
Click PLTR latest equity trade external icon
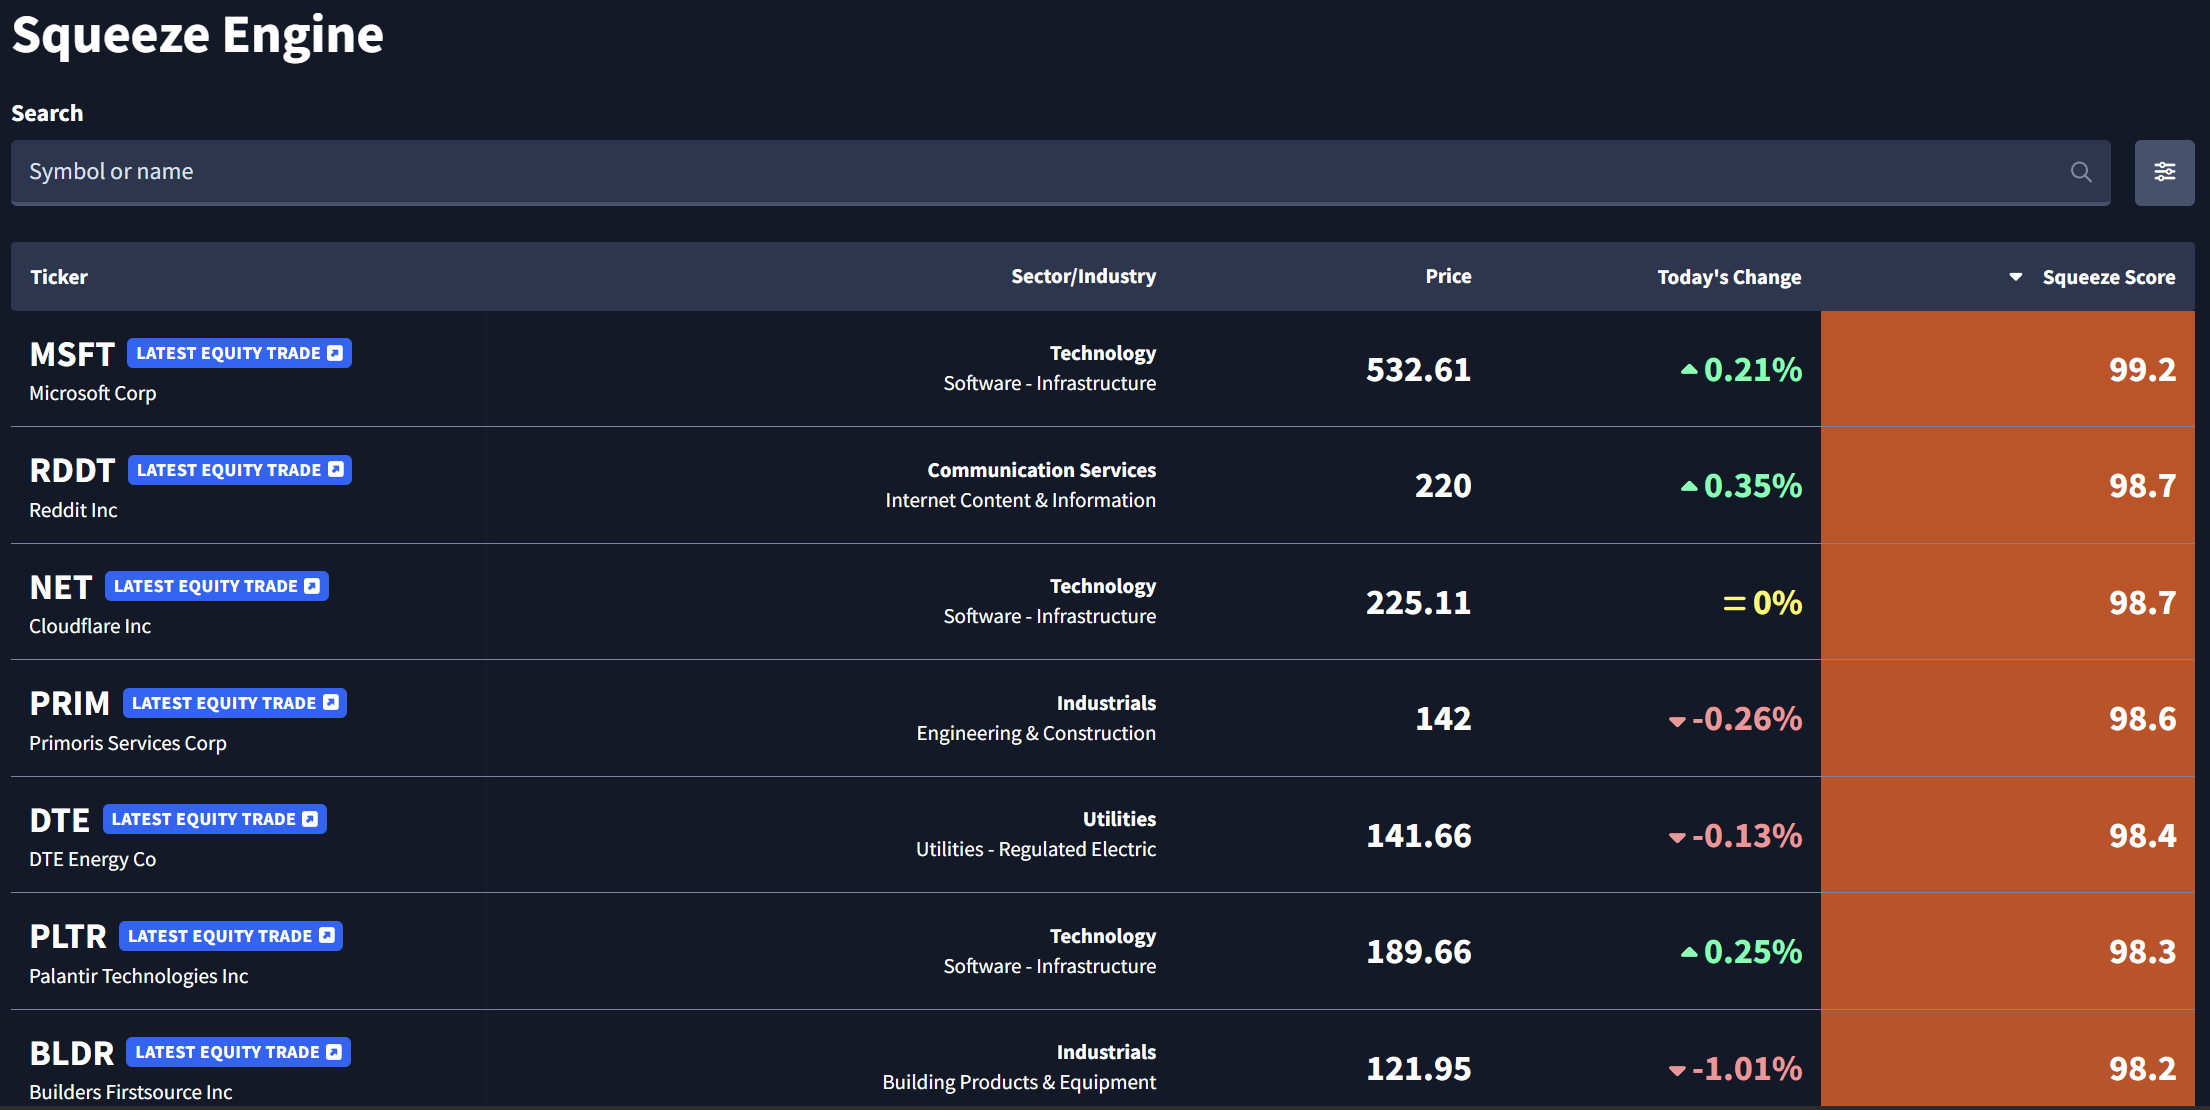(x=327, y=936)
